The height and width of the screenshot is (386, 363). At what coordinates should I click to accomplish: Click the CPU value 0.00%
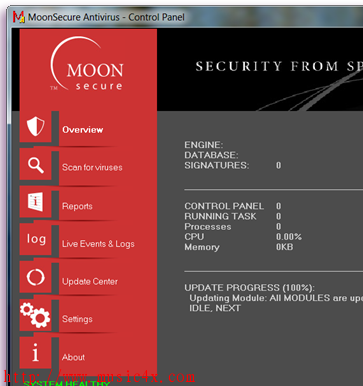click(x=289, y=237)
